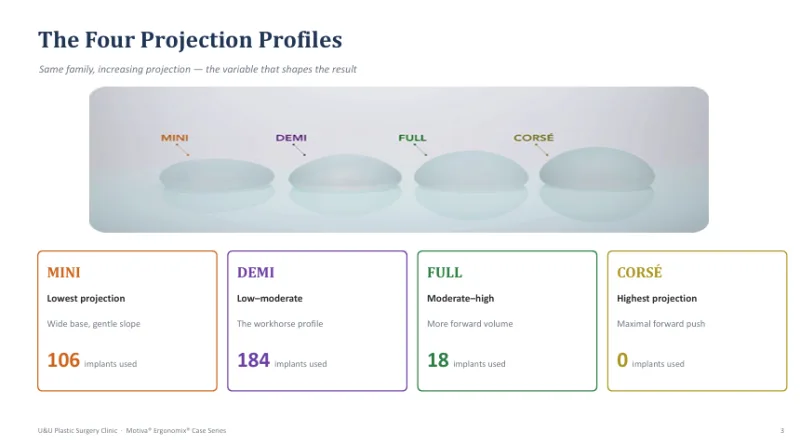Click the DEMI card heading
The image size is (800, 445).
tap(256, 273)
